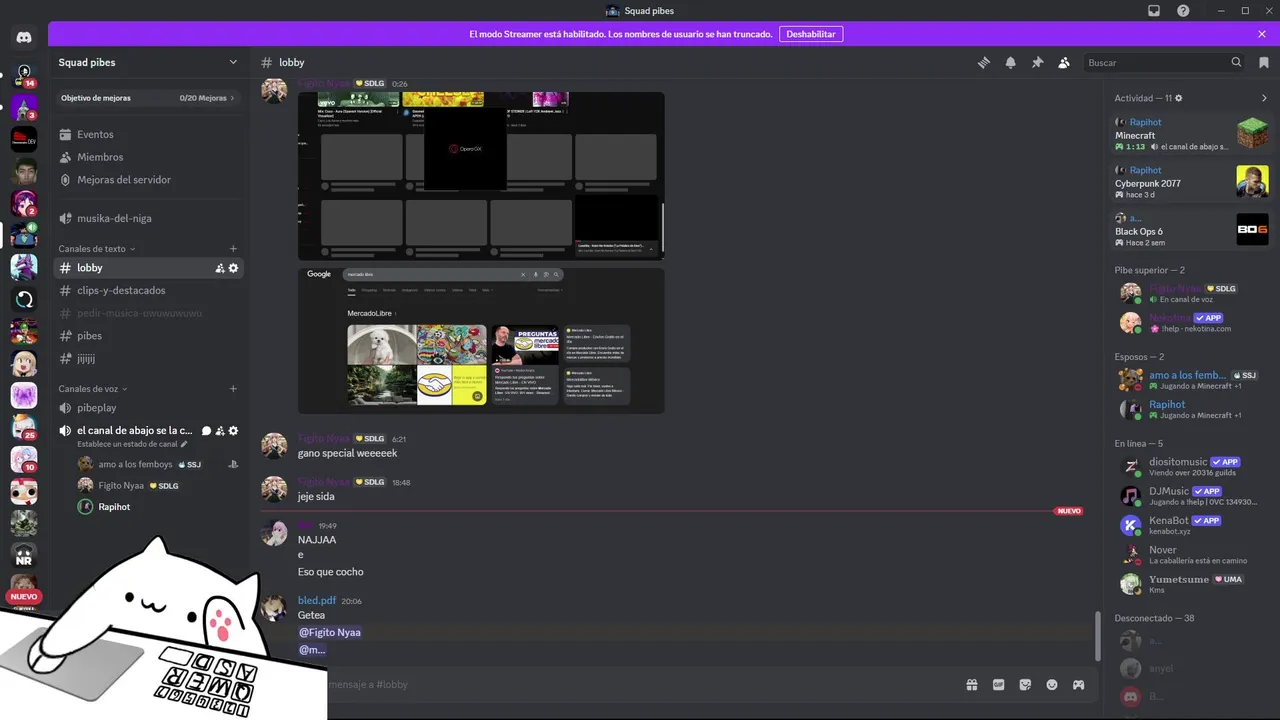
Task: Toggle the member list visibility
Action: [1064, 62]
